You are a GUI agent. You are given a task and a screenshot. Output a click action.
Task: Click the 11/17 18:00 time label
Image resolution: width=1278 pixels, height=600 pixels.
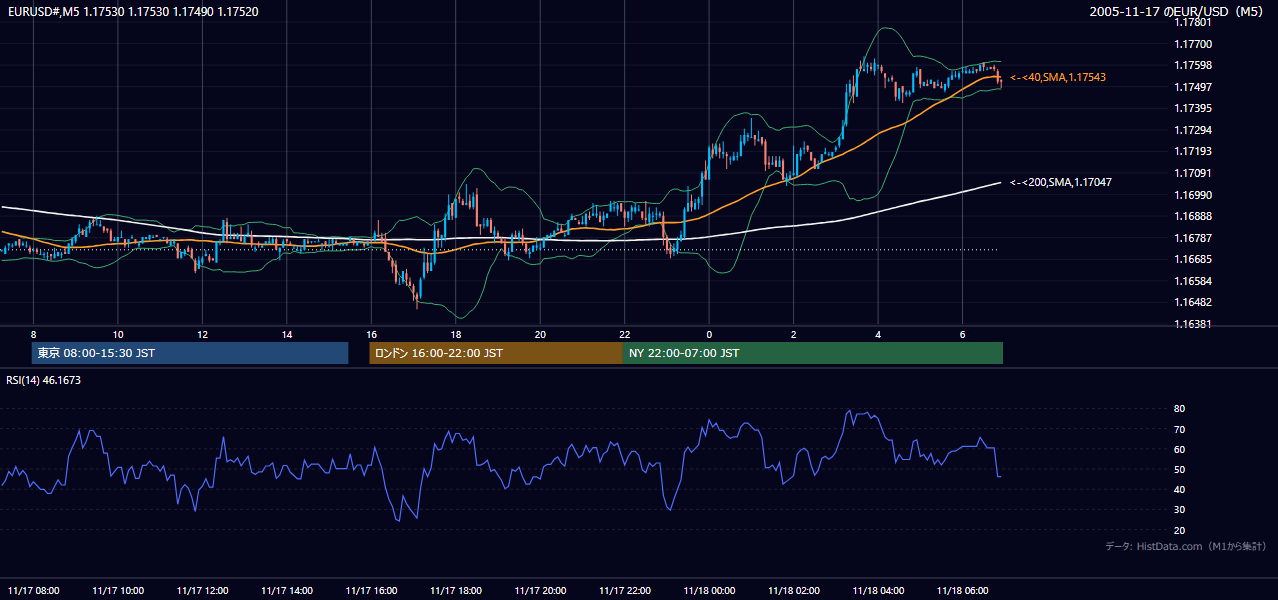pyautogui.click(x=456, y=590)
